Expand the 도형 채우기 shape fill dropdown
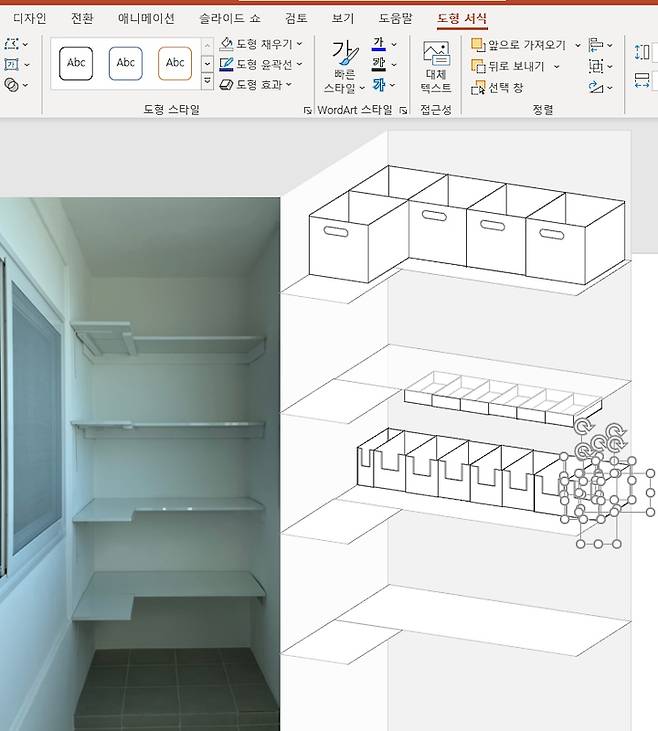The image size is (658, 731). [300, 44]
